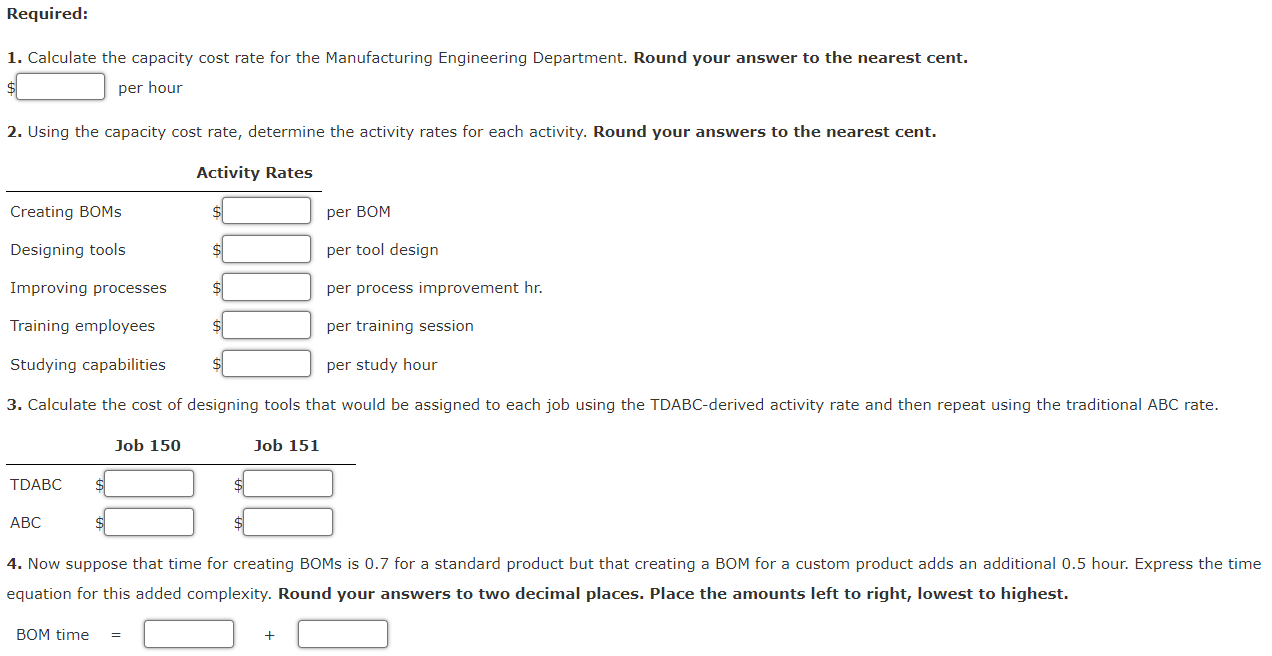Click the Required heading text
This screenshot has width=1272, height=656.
tap(44, 13)
